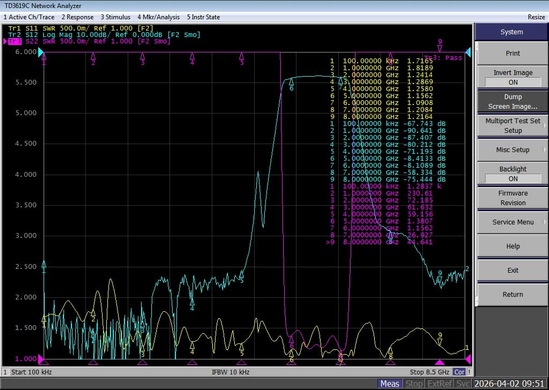549x390 pixels.
Task: Open the Mkr/Analysis menu
Action: tap(158, 17)
